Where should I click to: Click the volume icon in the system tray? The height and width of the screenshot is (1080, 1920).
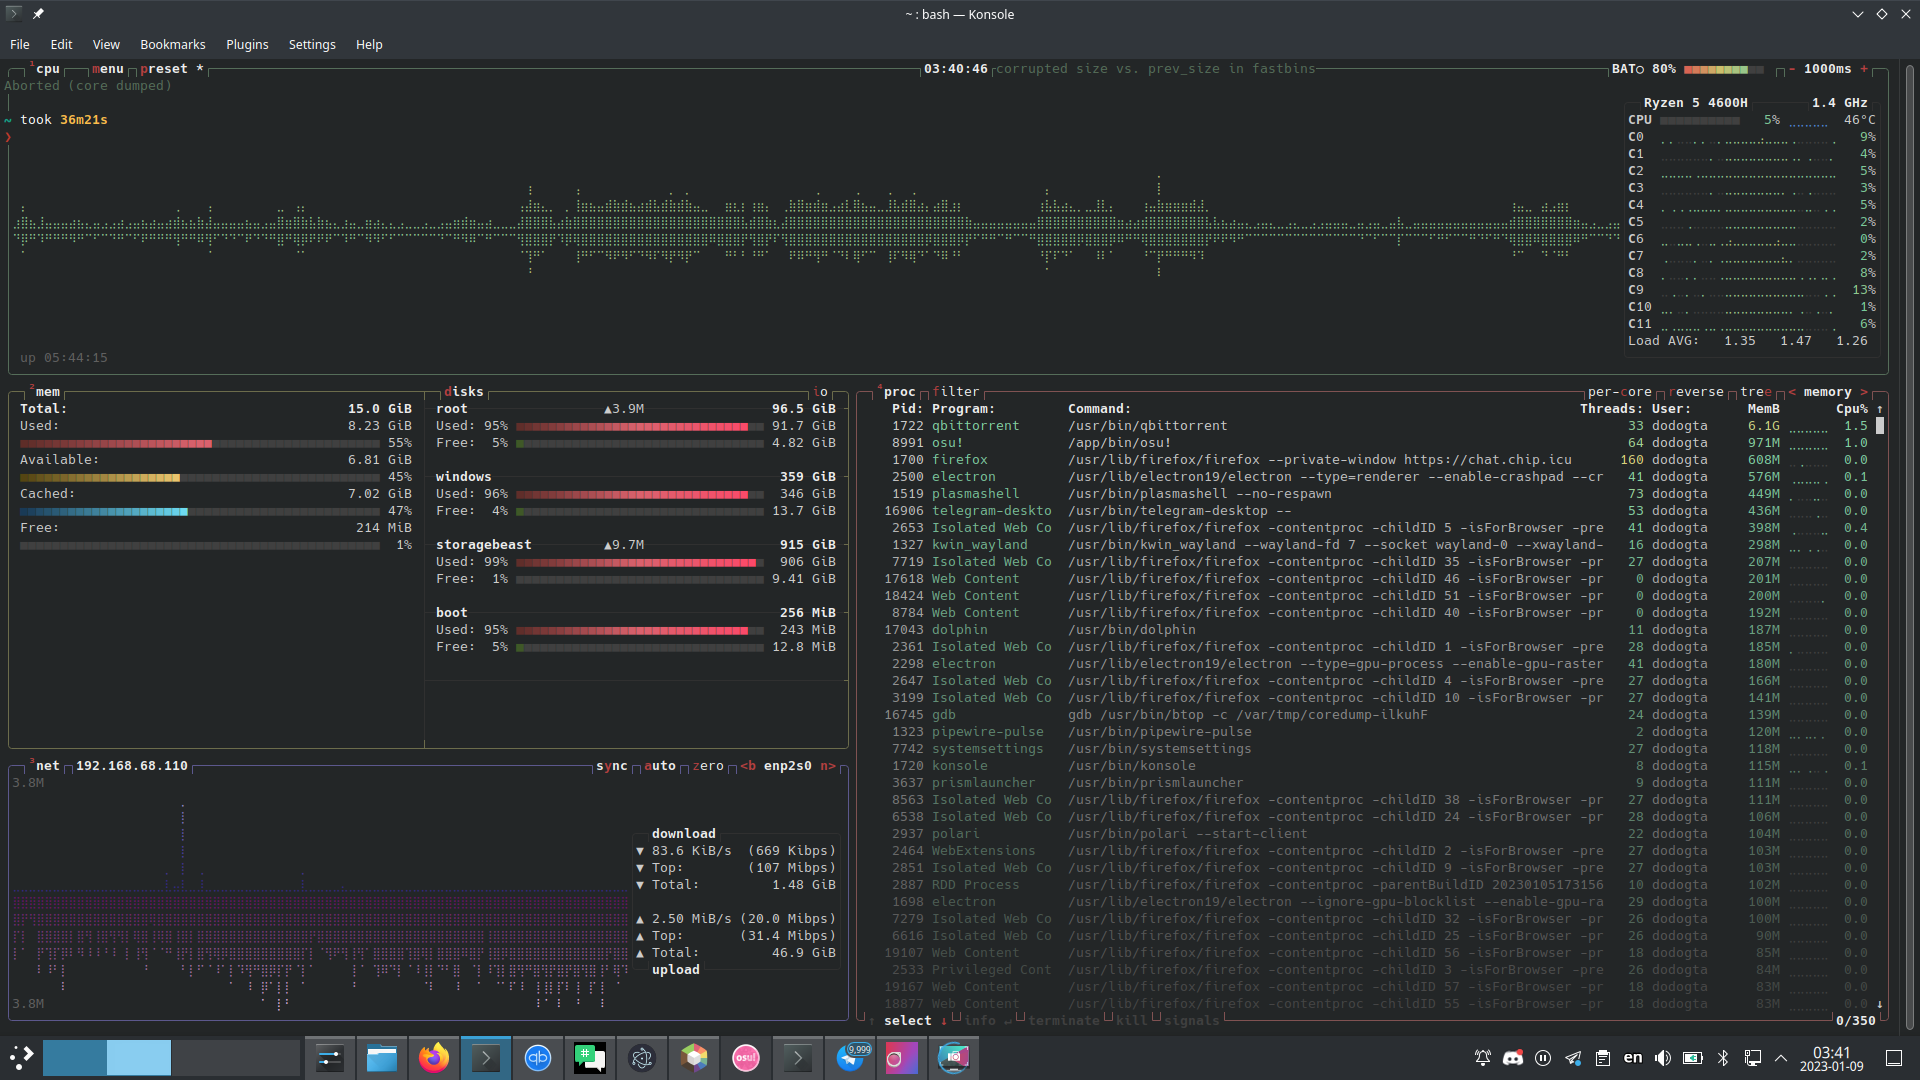[1662, 1057]
